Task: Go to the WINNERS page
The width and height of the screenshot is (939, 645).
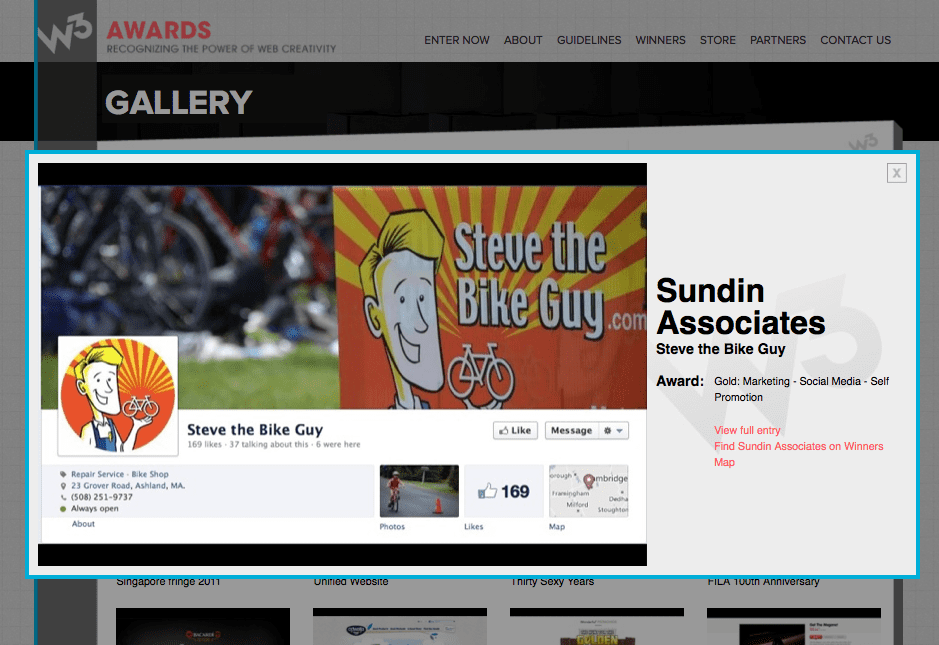Action: click(x=661, y=40)
